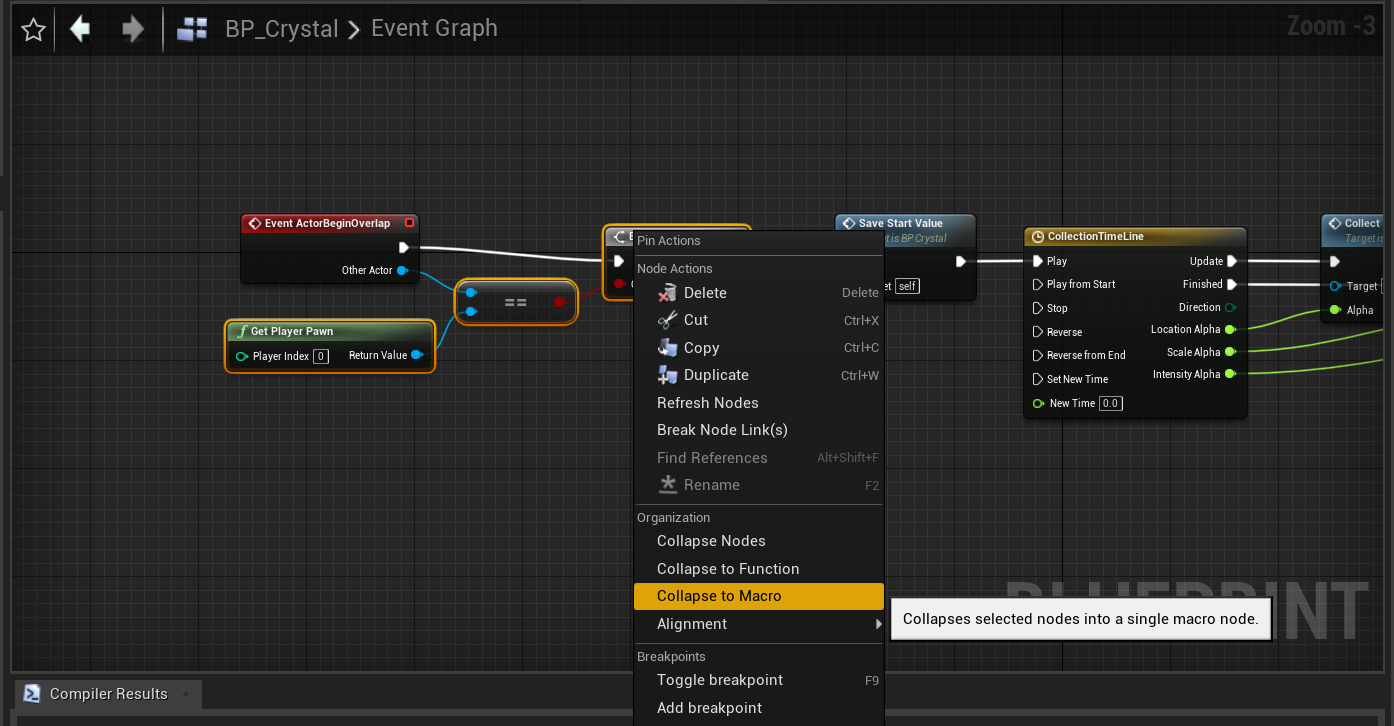Click Set New Time input pin
Viewport: 1394px width, 726px height.
1038,379
